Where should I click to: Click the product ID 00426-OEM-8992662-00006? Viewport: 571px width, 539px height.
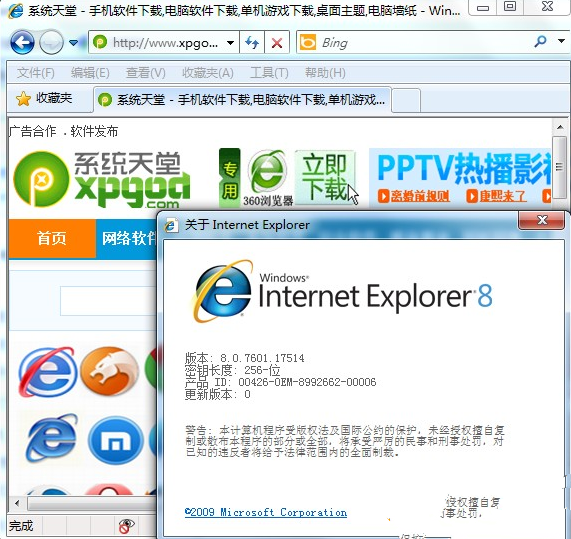pos(307,382)
